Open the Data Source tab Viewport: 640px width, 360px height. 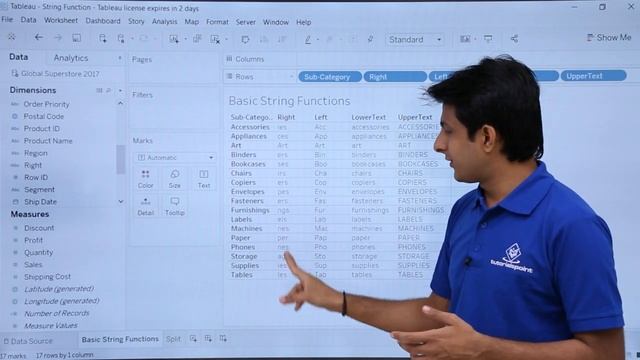pos(28,341)
